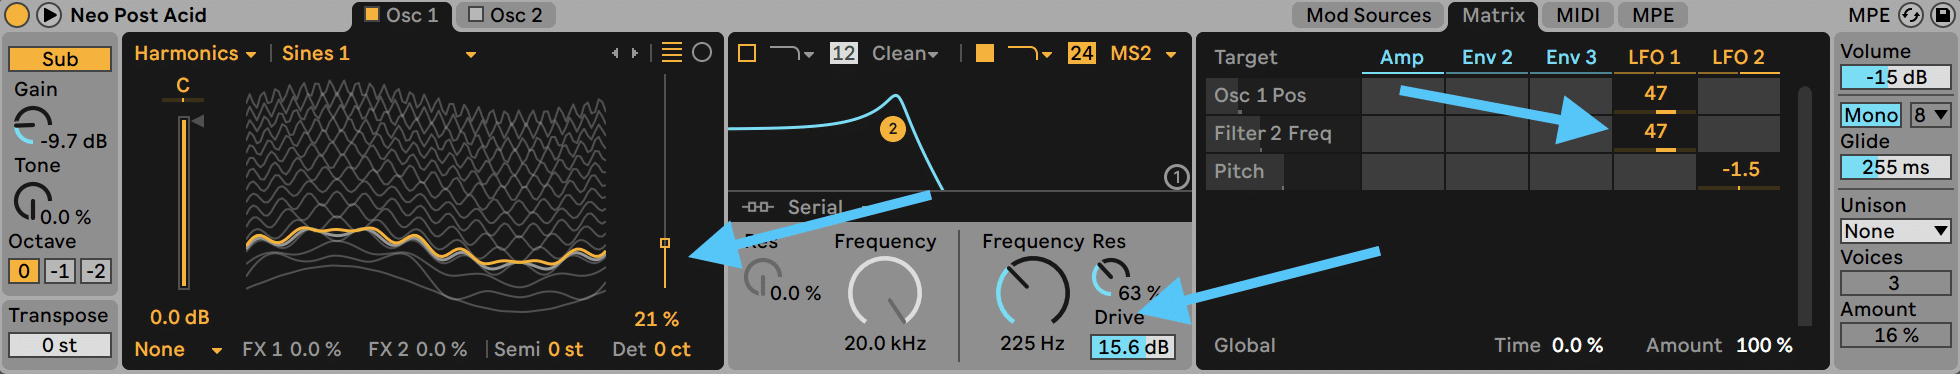Click the Global Amount 100 % value

[x=1764, y=345]
